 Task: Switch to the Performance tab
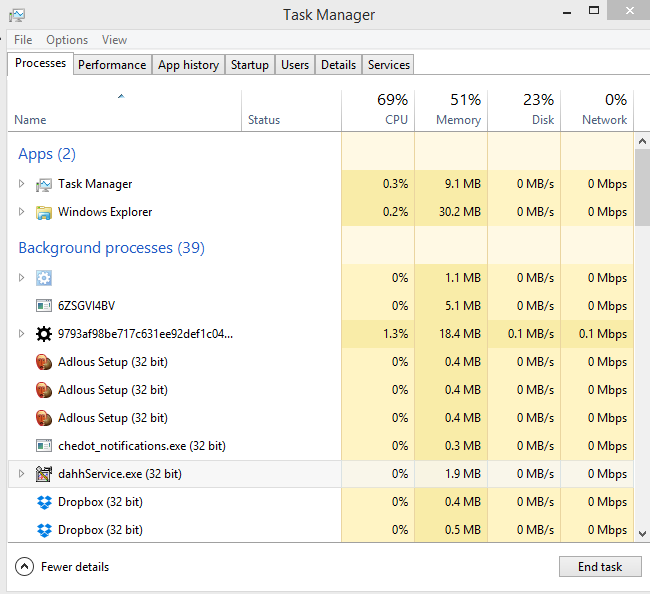[112, 64]
